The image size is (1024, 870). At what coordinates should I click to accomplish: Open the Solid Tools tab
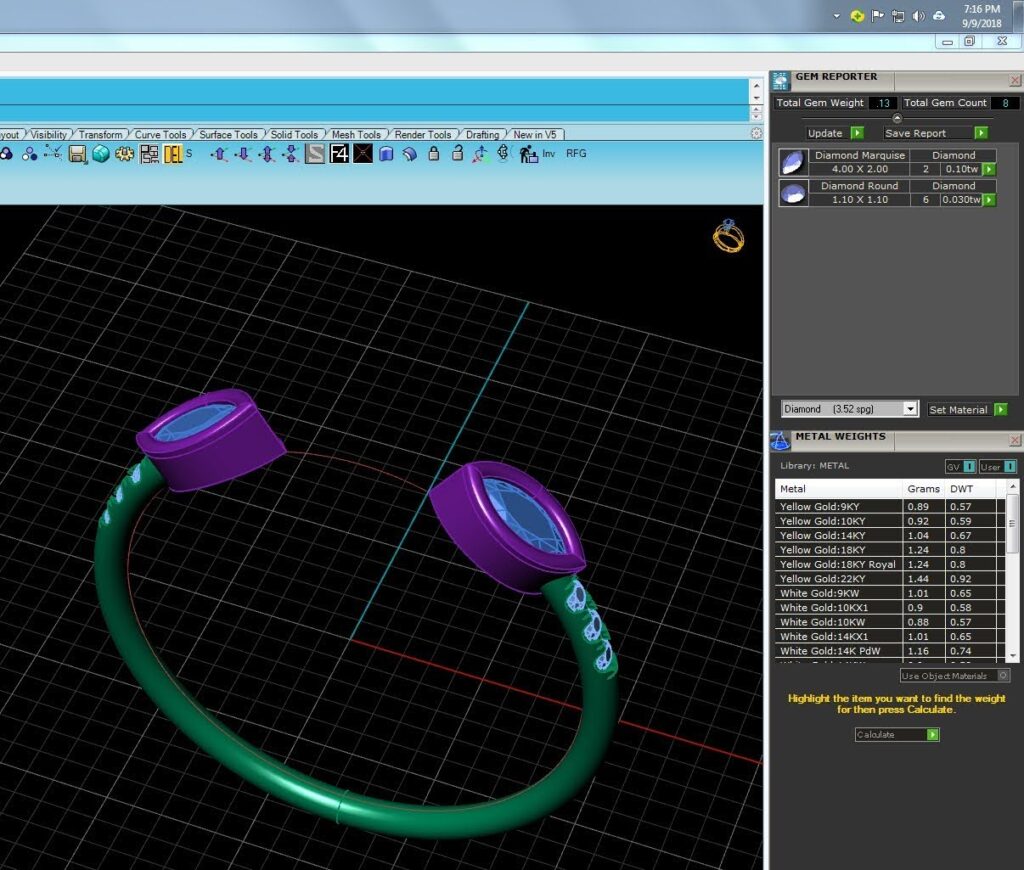coord(295,135)
